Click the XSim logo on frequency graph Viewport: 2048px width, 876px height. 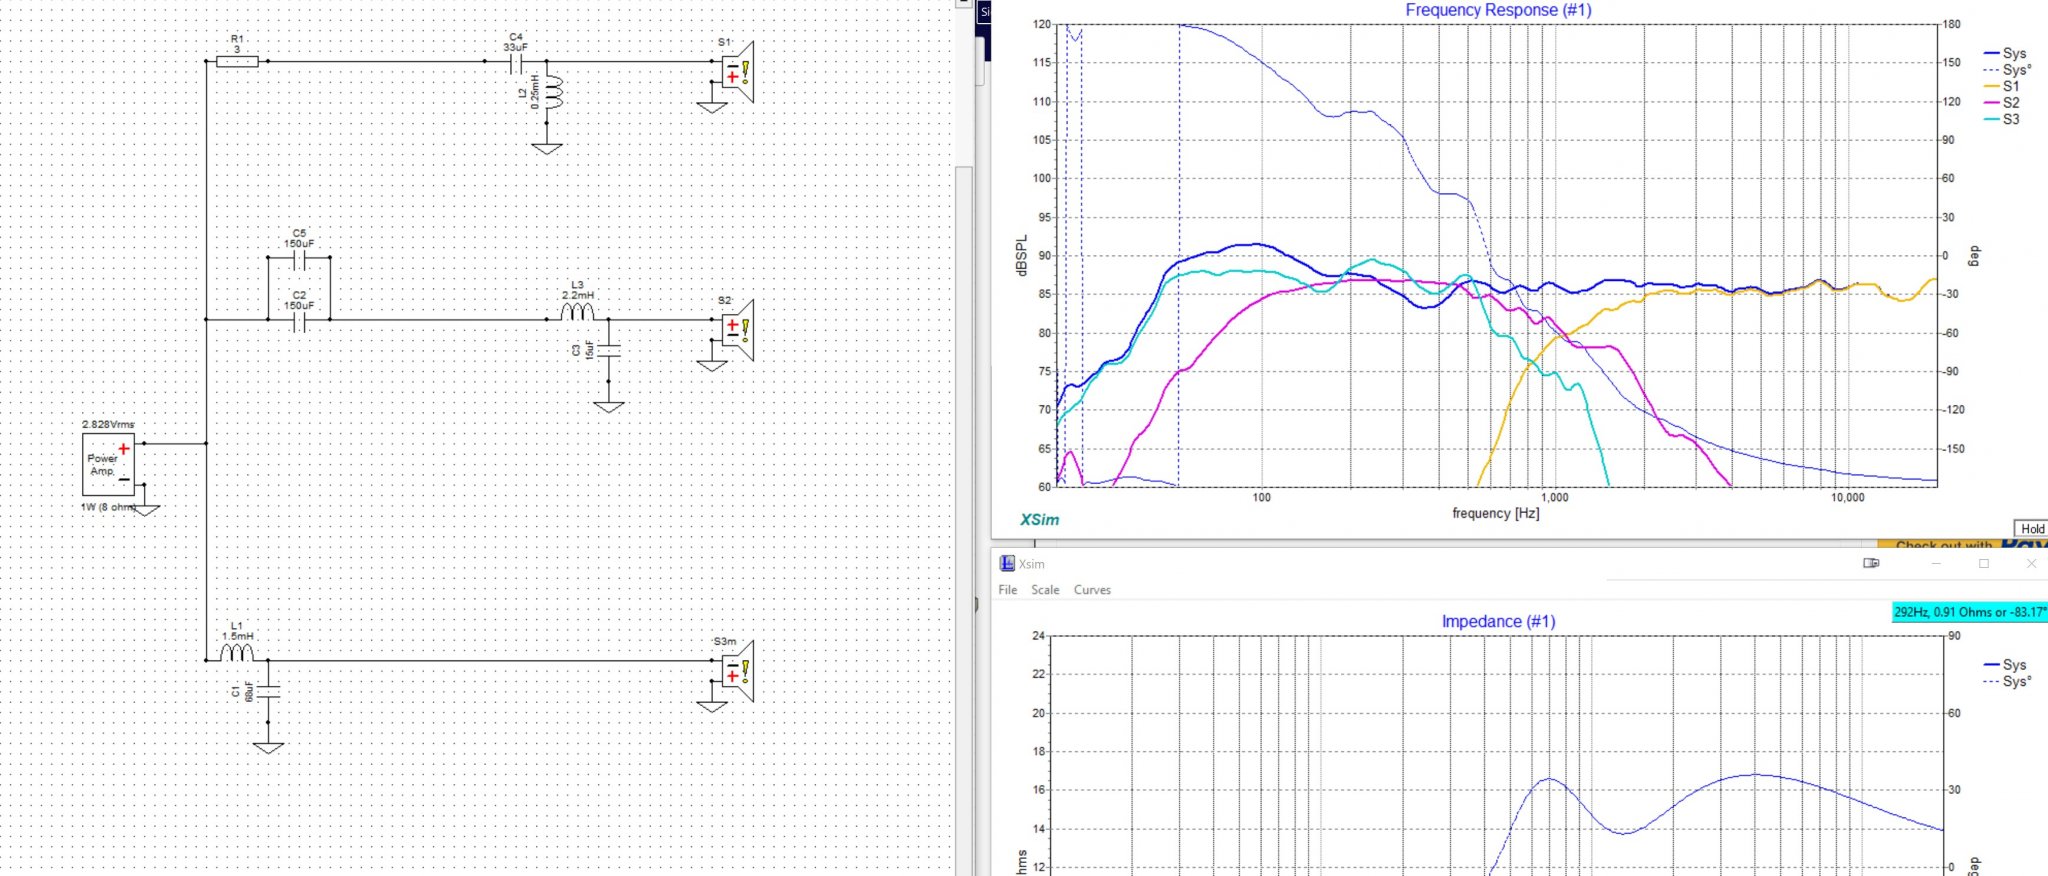tap(1039, 520)
